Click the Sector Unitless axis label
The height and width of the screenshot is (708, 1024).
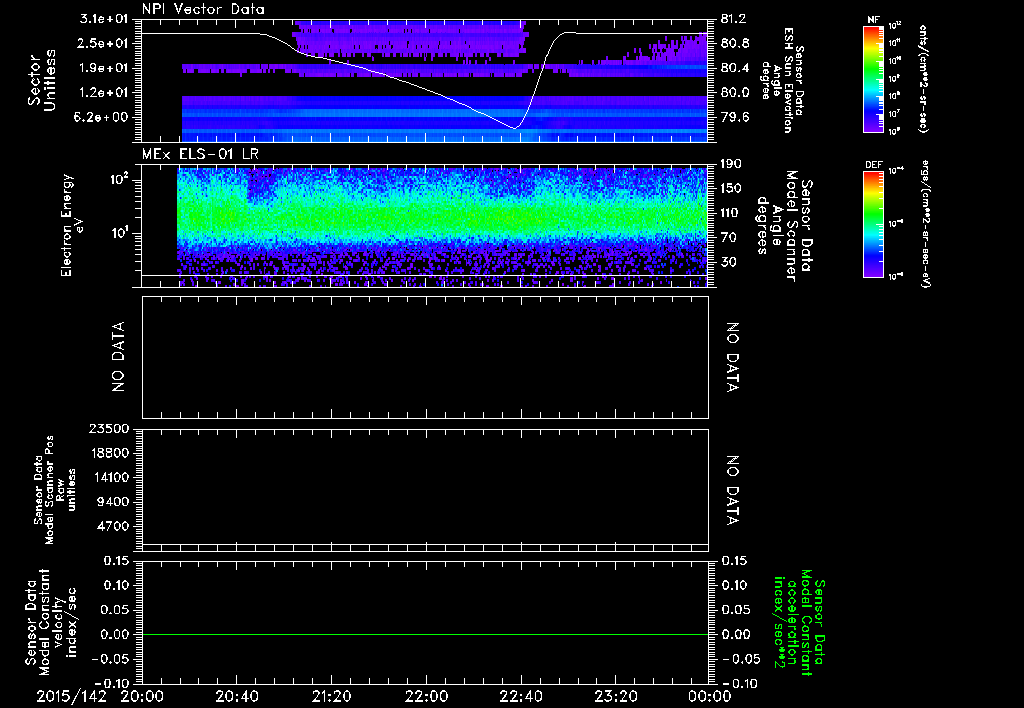click(40, 79)
